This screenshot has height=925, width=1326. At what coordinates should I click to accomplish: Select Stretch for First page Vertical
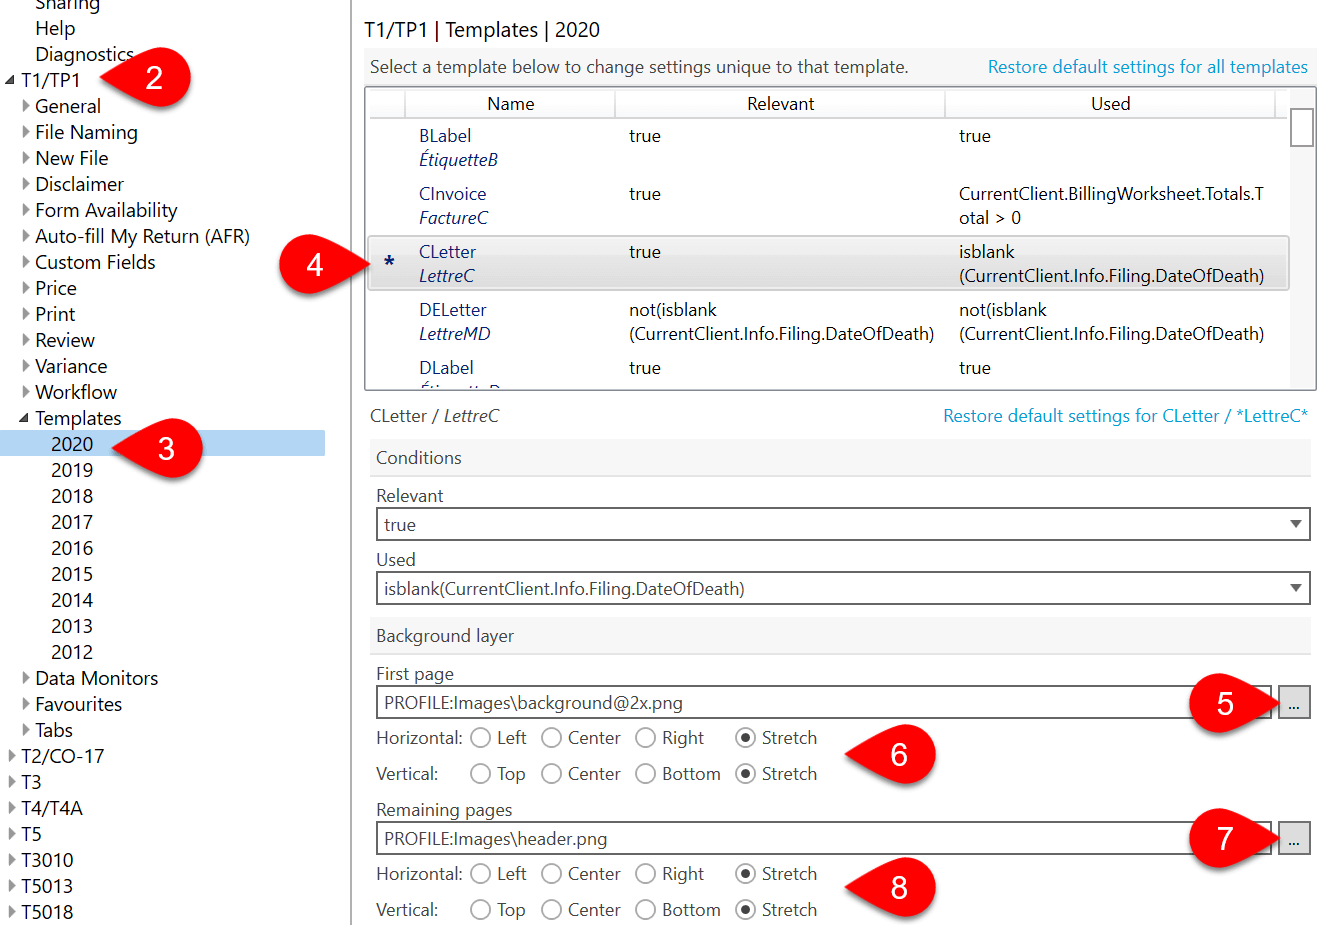pos(745,774)
